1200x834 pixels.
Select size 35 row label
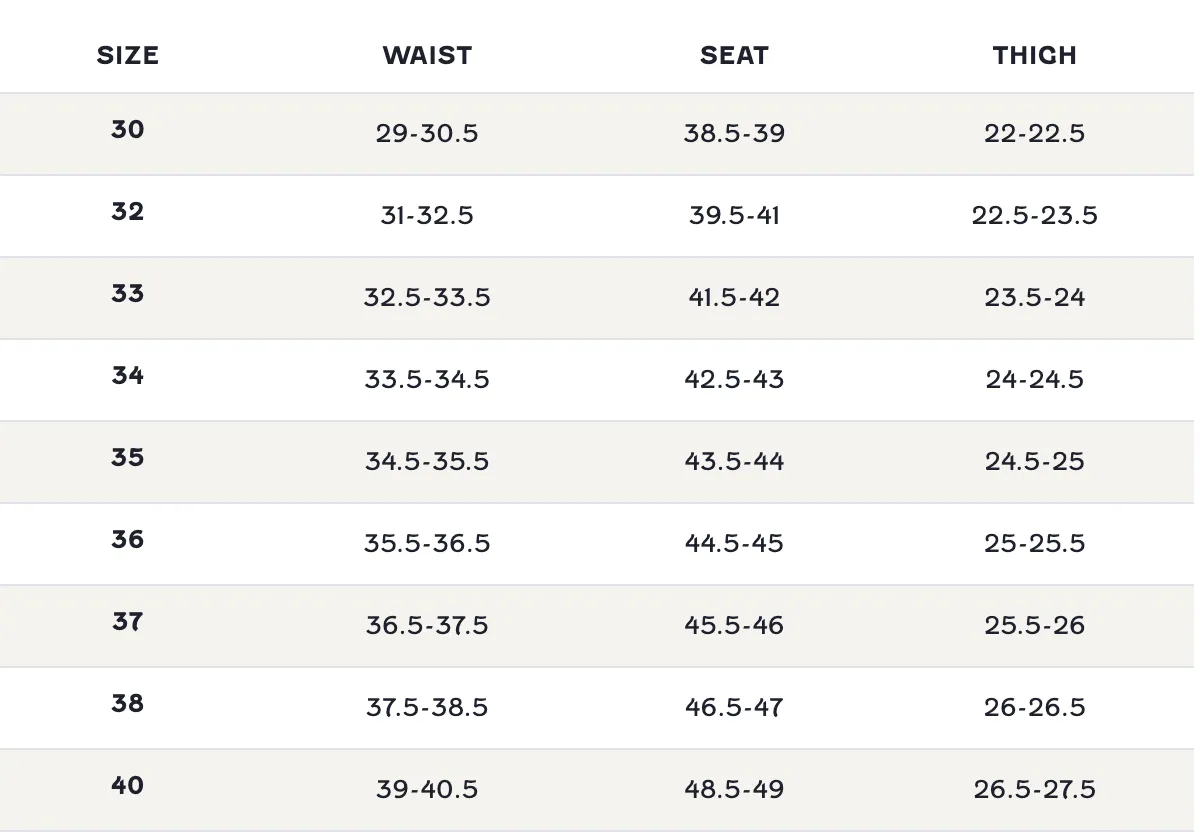[127, 457]
